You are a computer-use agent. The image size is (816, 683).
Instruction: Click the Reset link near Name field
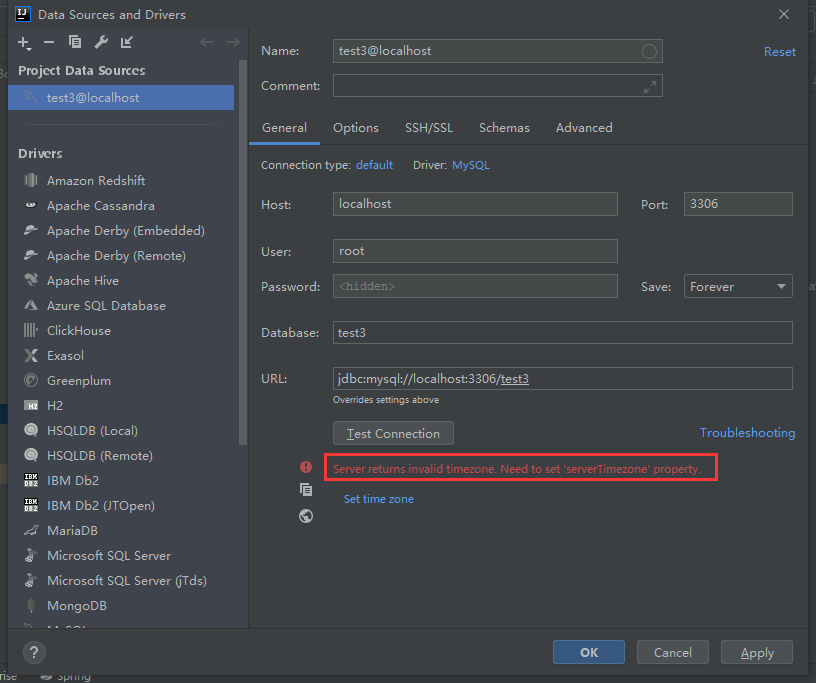click(x=779, y=51)
